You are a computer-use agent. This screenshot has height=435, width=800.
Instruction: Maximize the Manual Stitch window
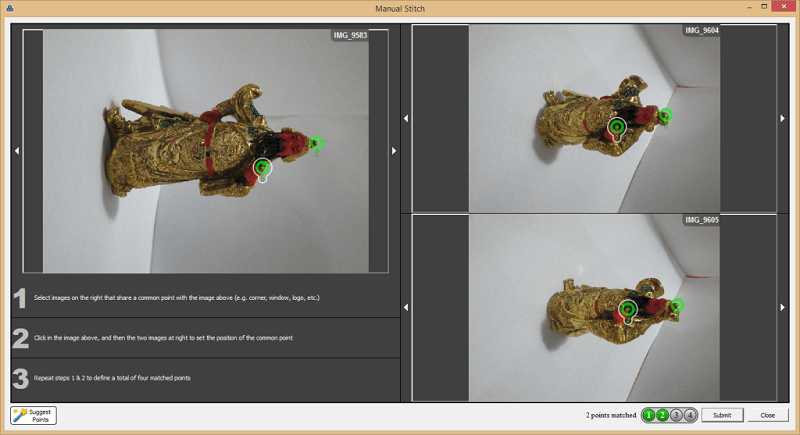764,7
